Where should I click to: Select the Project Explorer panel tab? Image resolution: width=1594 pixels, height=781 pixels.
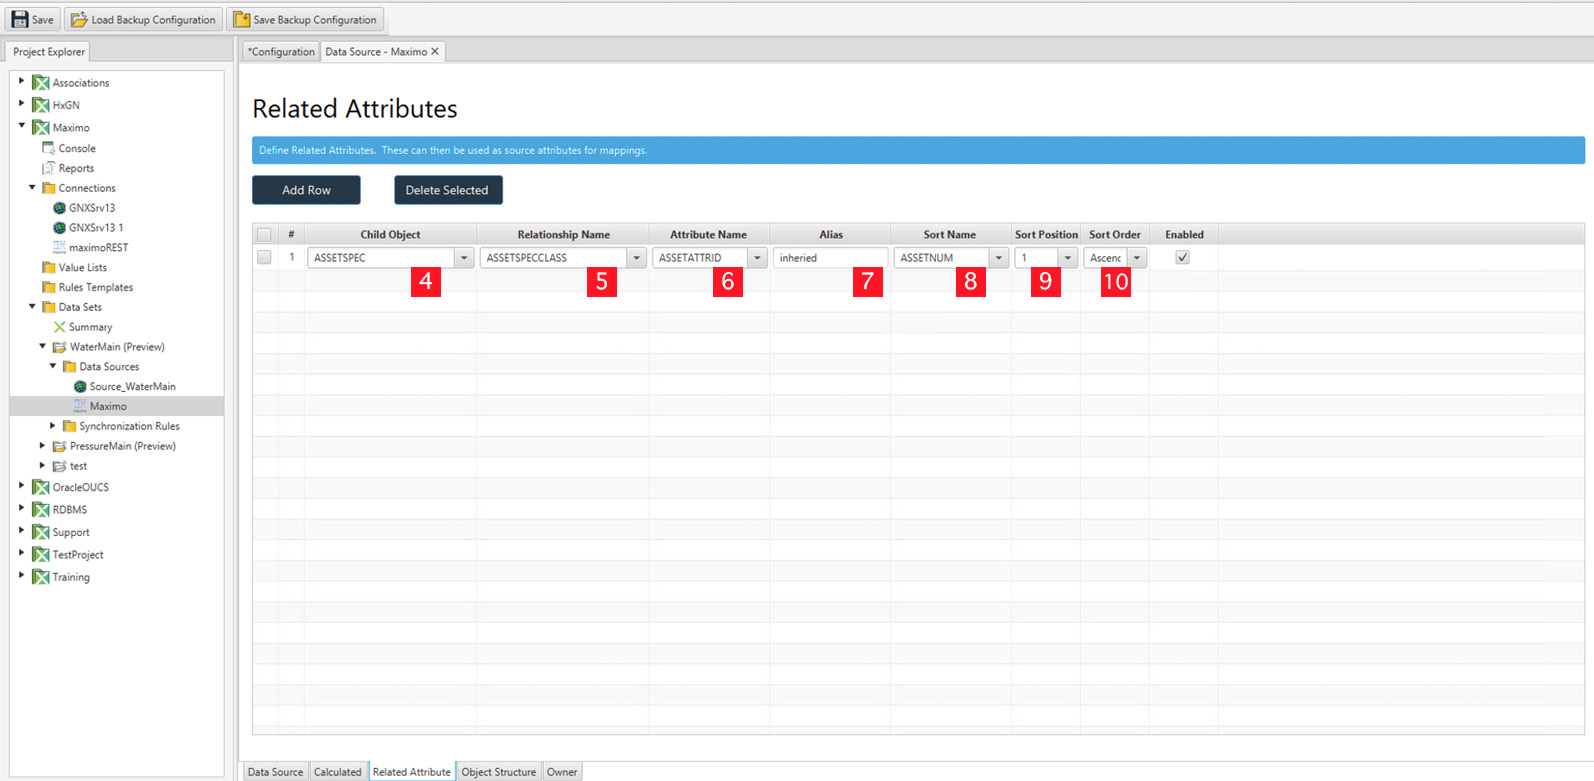click(x=49, y=52)
